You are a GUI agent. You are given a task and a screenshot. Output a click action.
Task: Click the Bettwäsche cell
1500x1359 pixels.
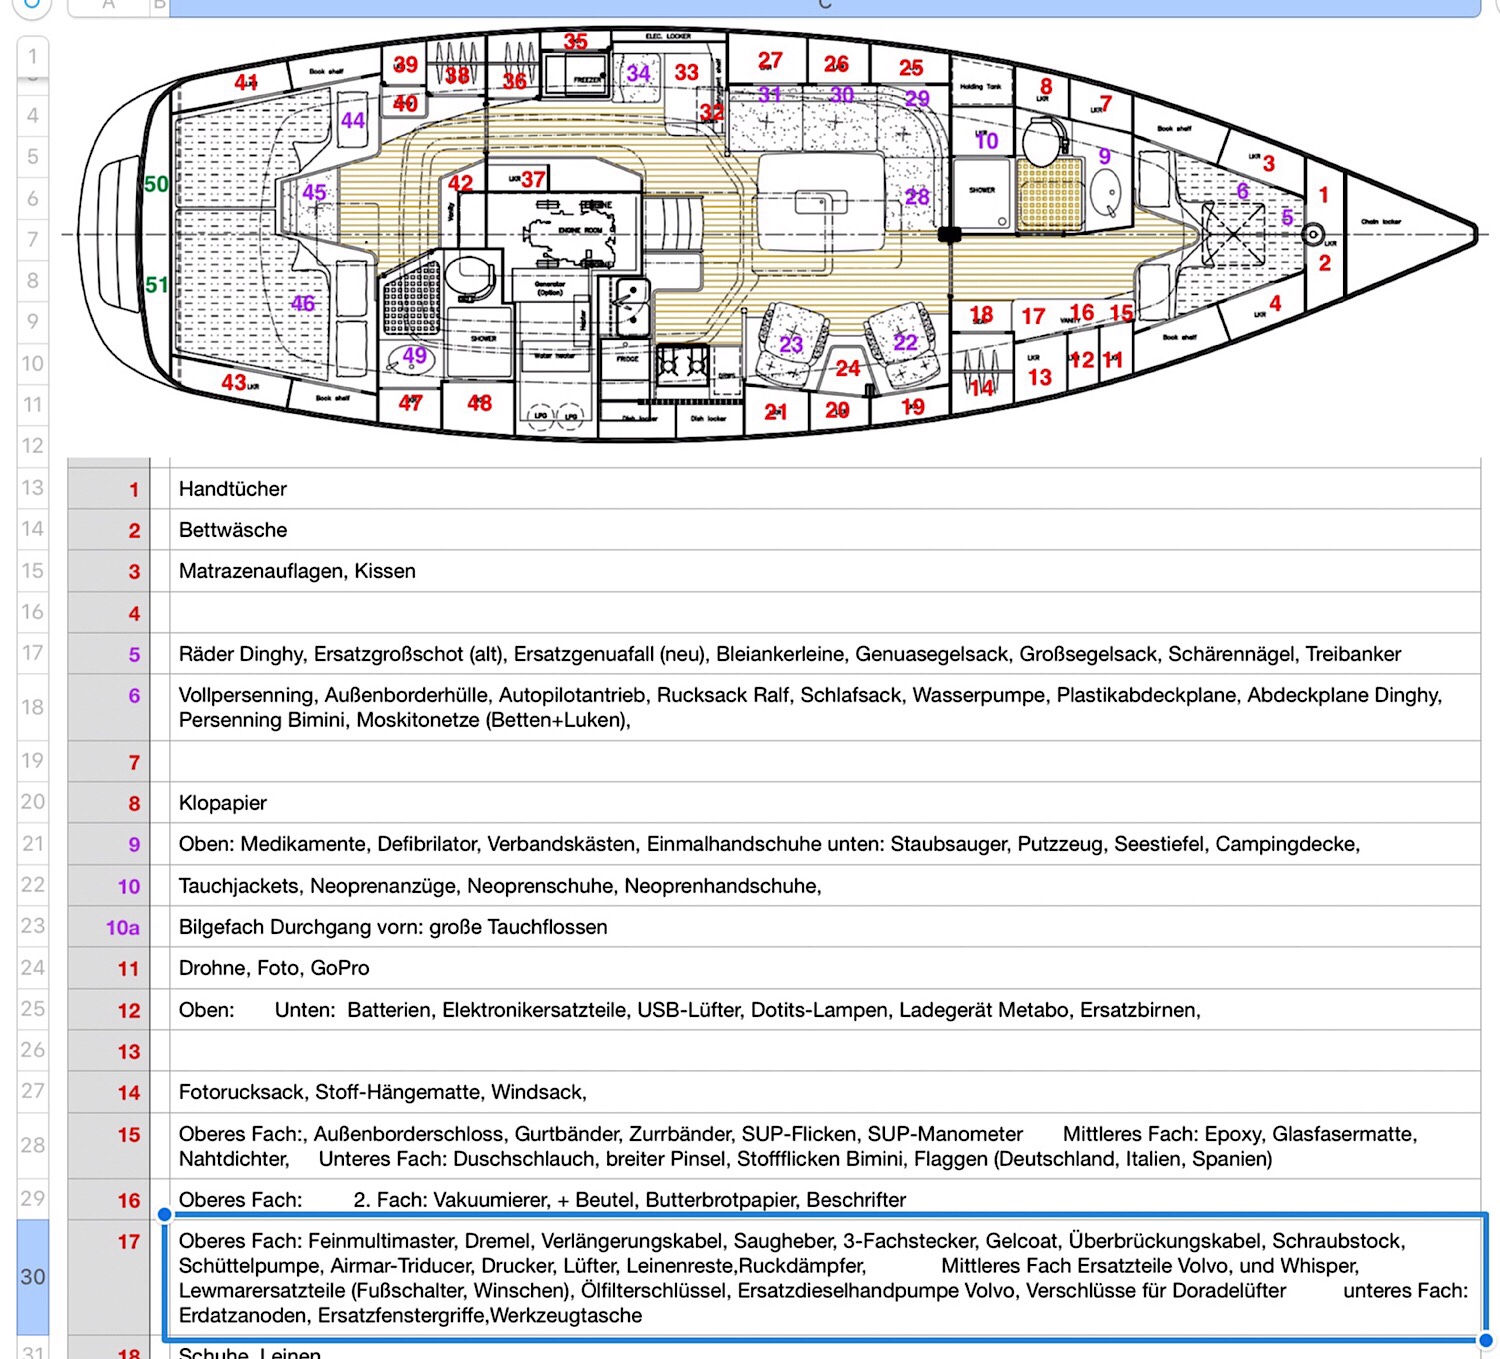(824, 530)
